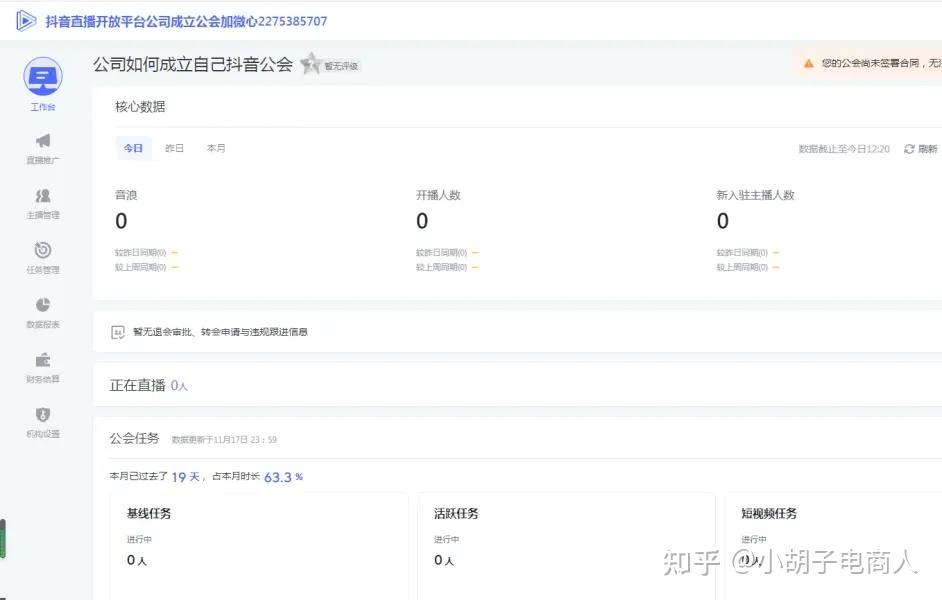
Task: Click the notice message icon beside 暂无退会审批
Action: click(118, 332)
